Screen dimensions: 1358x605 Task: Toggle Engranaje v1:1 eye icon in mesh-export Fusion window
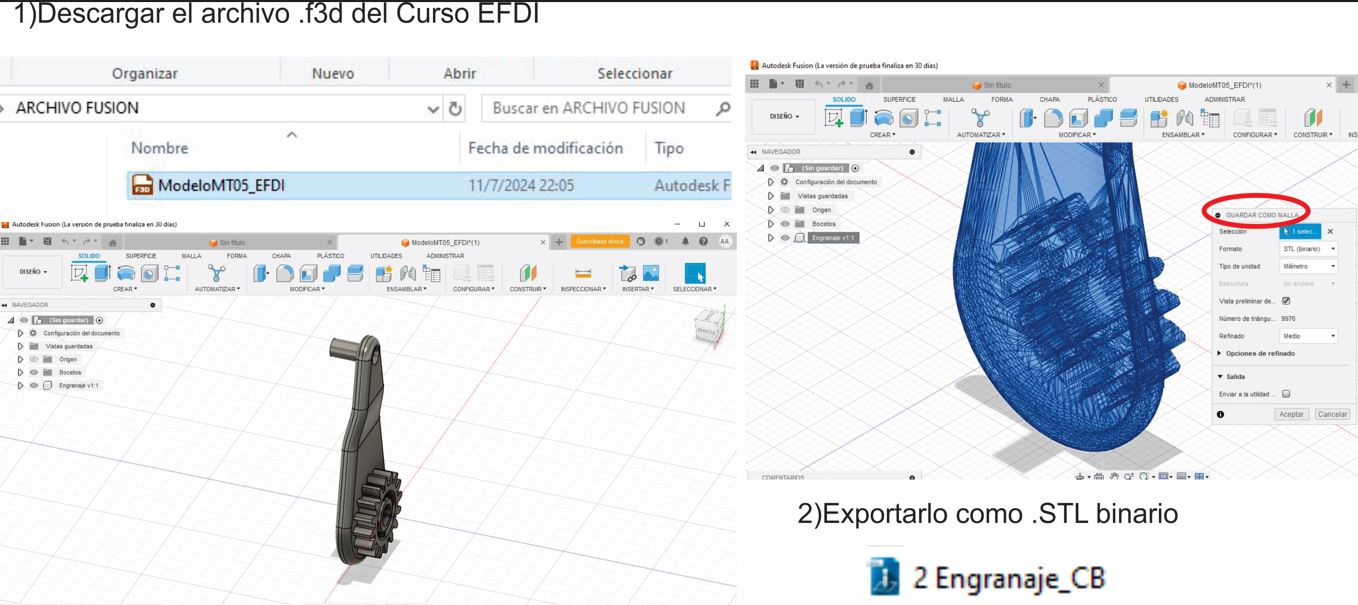click(x=785, y=237)
